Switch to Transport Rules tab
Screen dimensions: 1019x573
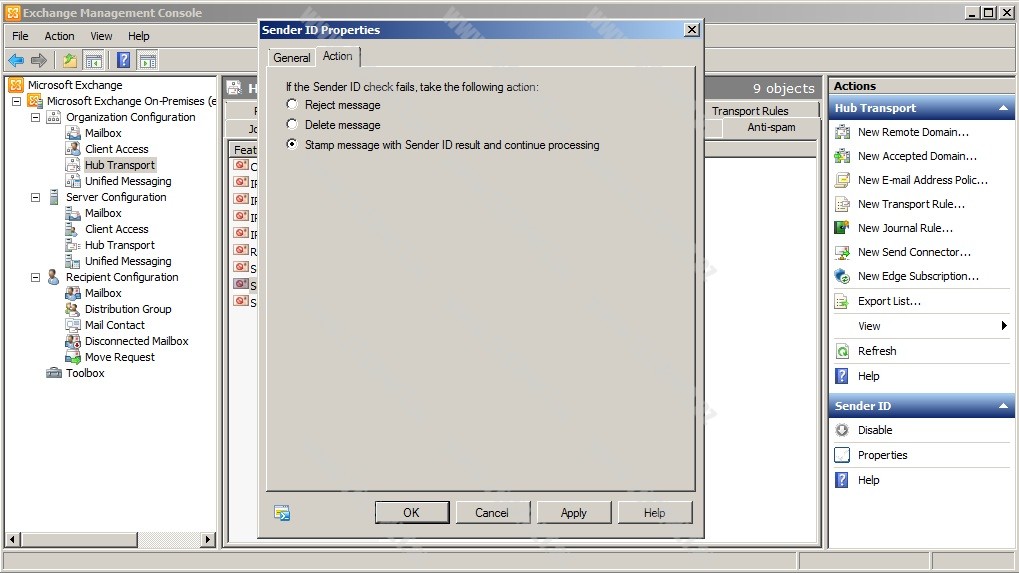[750, 111]
